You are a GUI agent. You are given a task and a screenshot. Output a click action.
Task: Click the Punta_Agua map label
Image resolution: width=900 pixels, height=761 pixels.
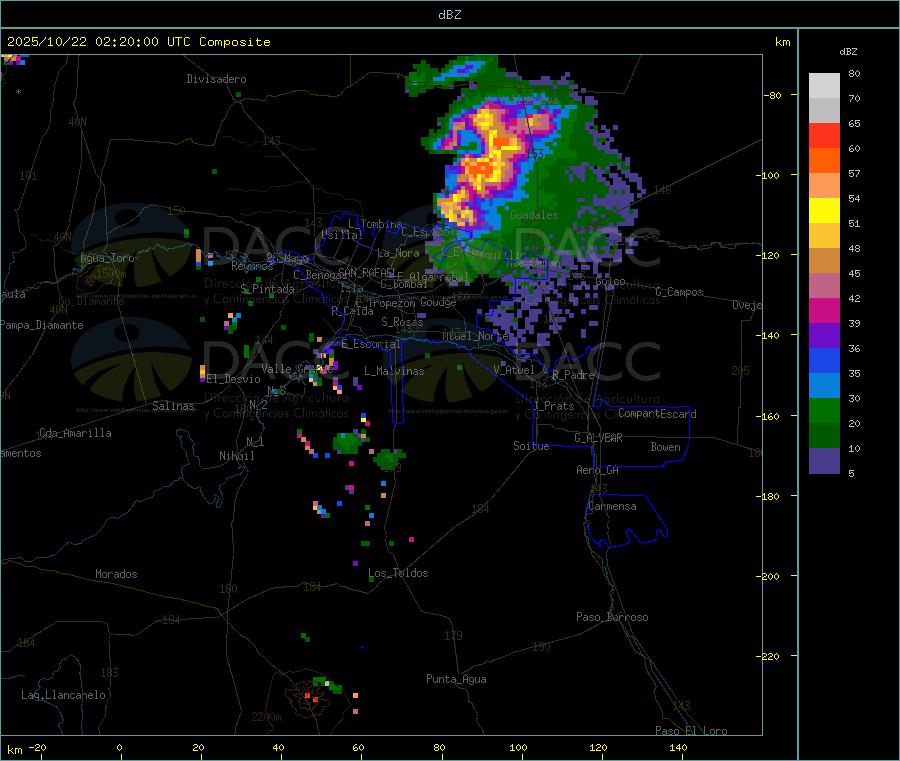click(456, 680)
